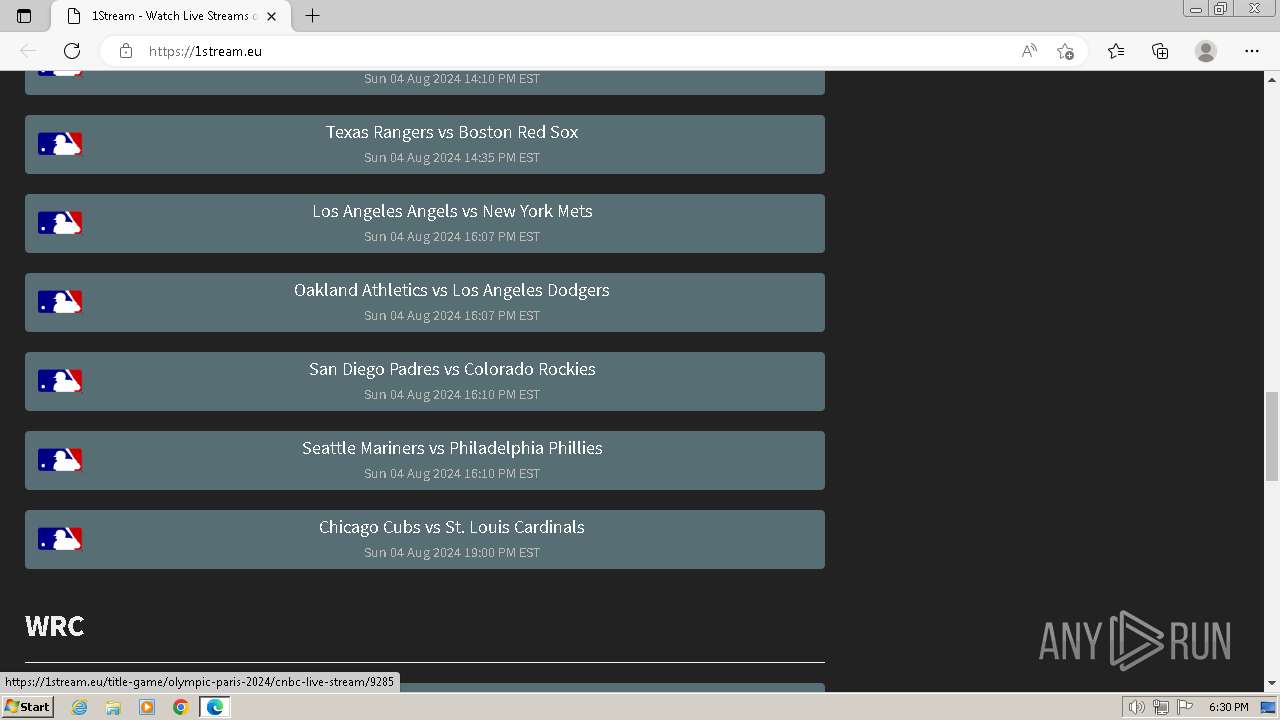
Task: Reload the current page
Action: [x=72, y=51]
